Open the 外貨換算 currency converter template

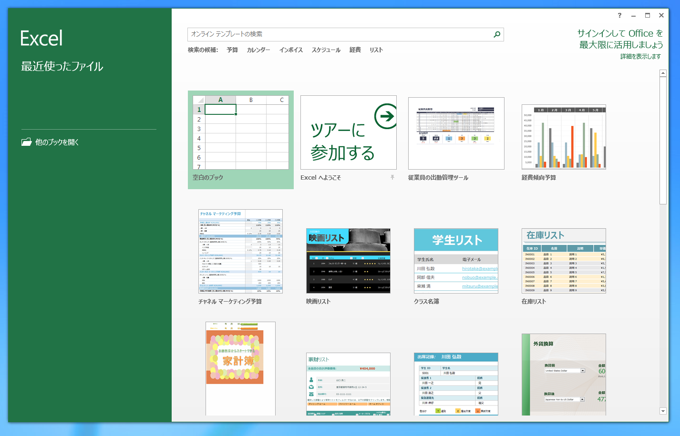click(563, 374)
